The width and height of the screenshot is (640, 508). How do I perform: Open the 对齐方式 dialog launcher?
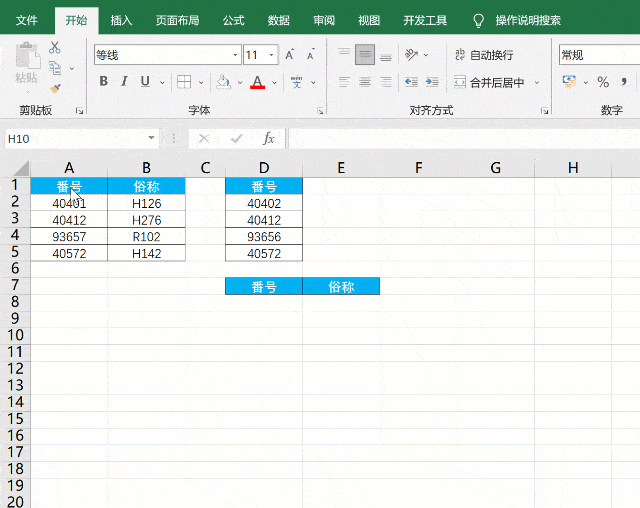(x=544, y=111)
